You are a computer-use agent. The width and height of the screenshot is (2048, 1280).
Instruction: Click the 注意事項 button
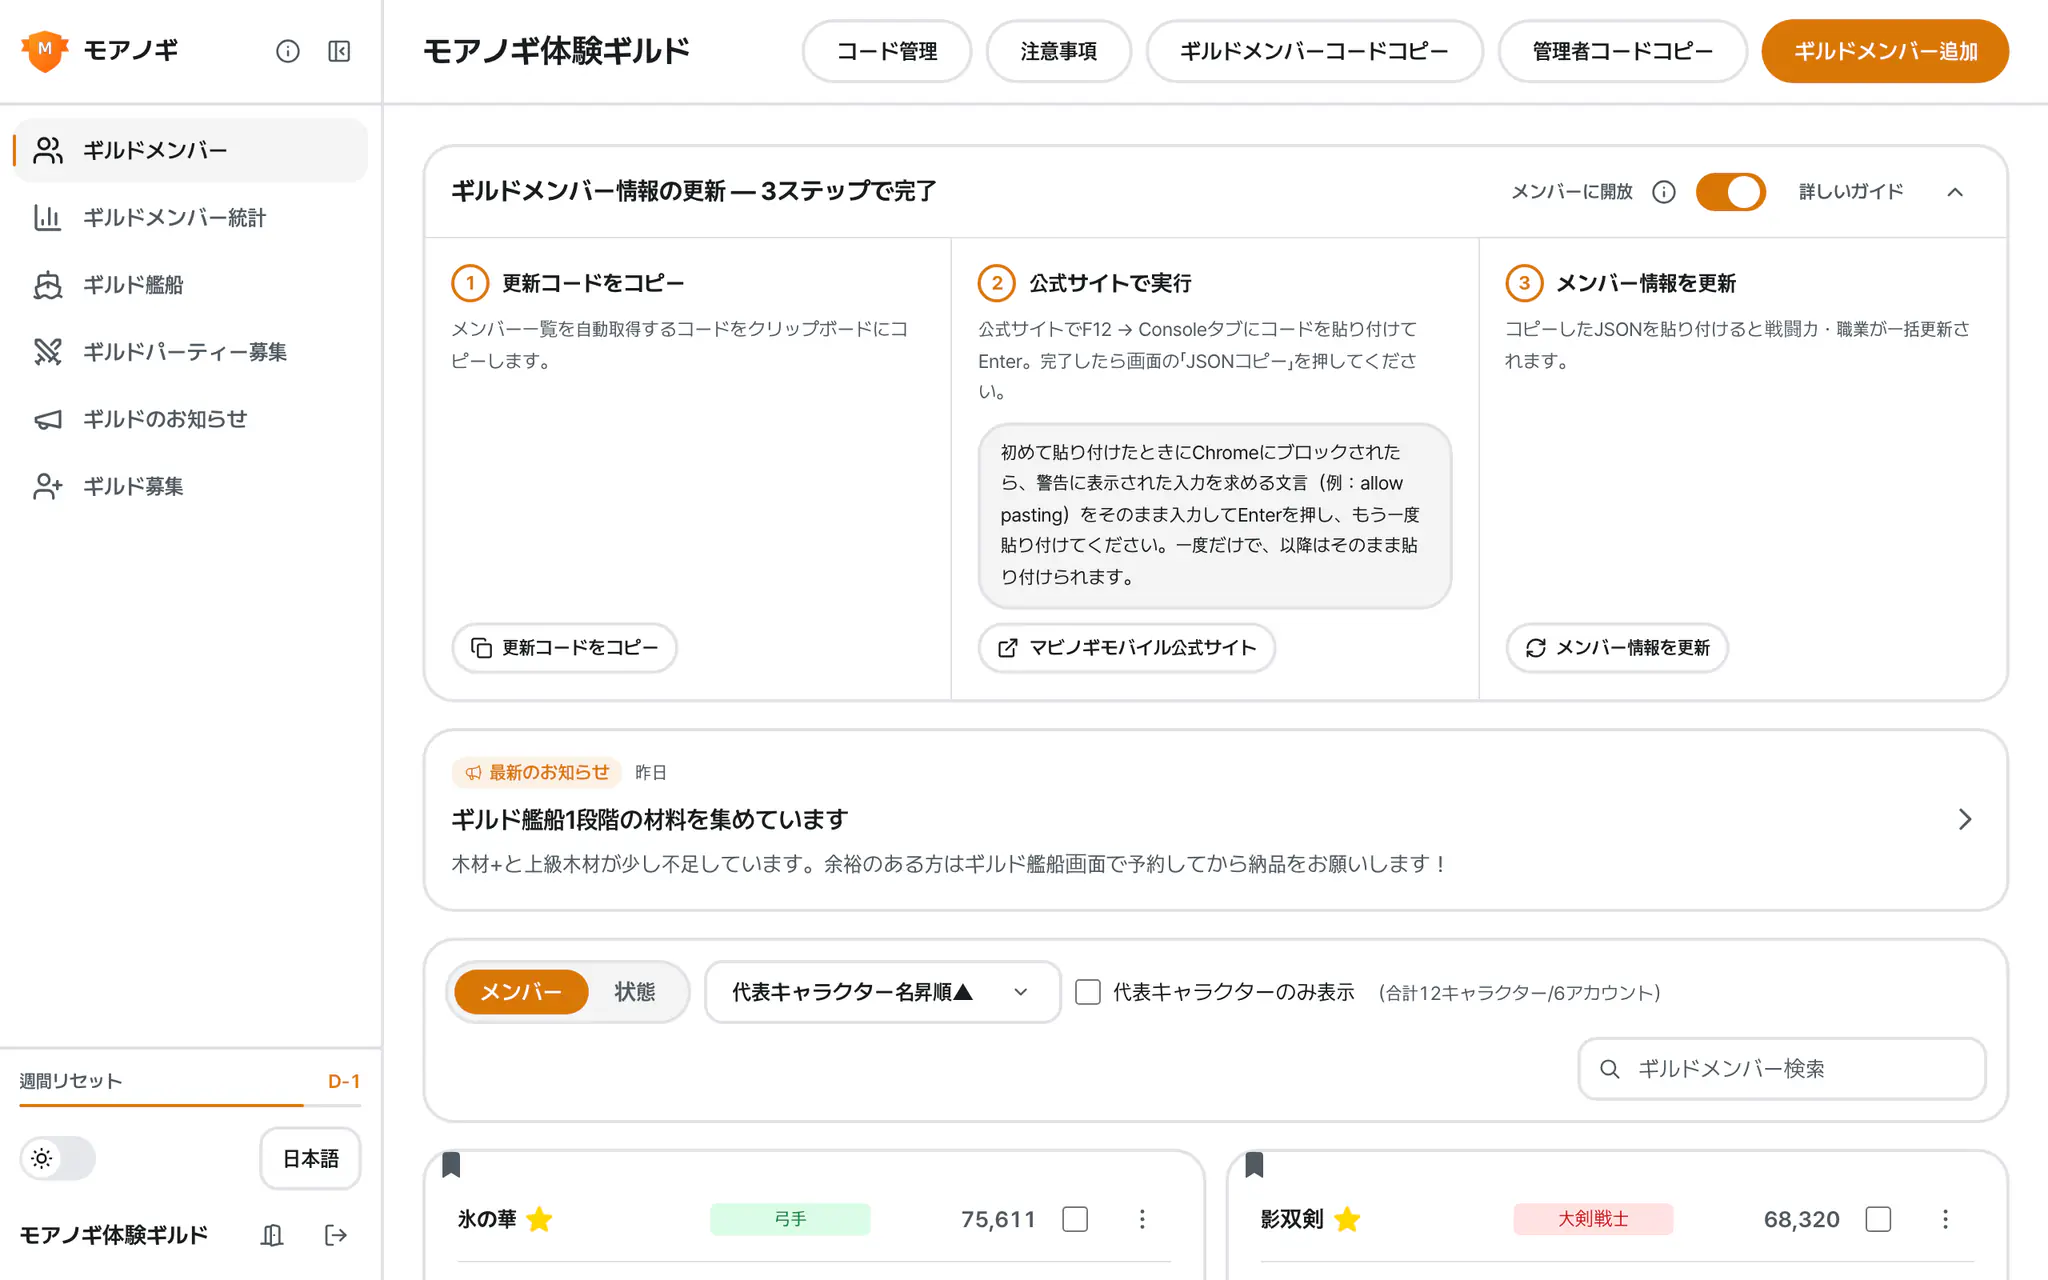click(1058, 51)
